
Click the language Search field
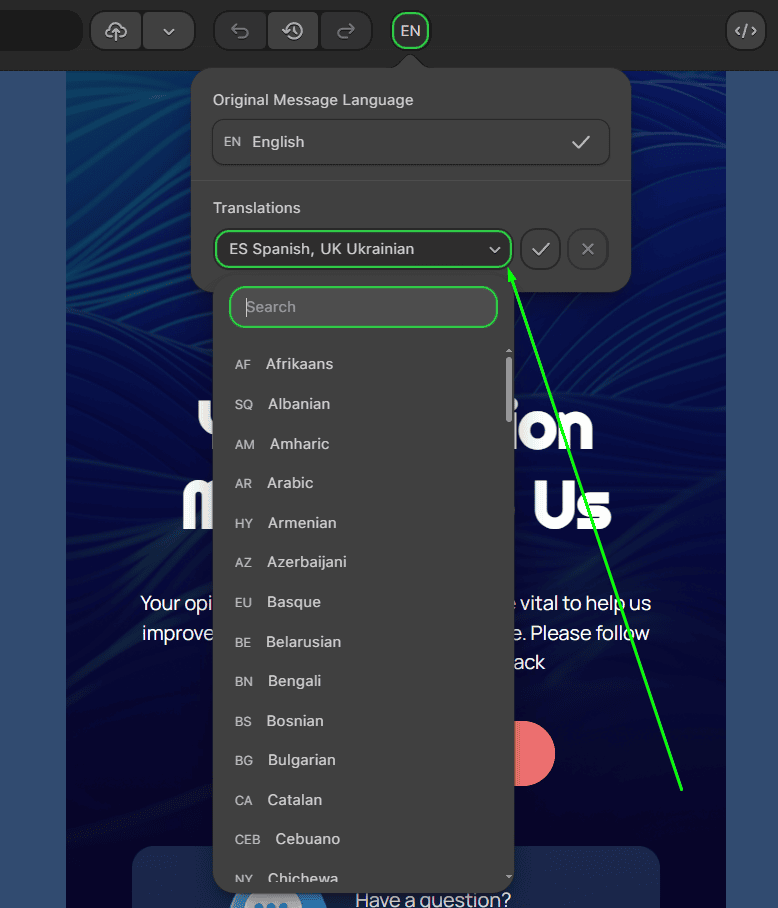point(363,307)
